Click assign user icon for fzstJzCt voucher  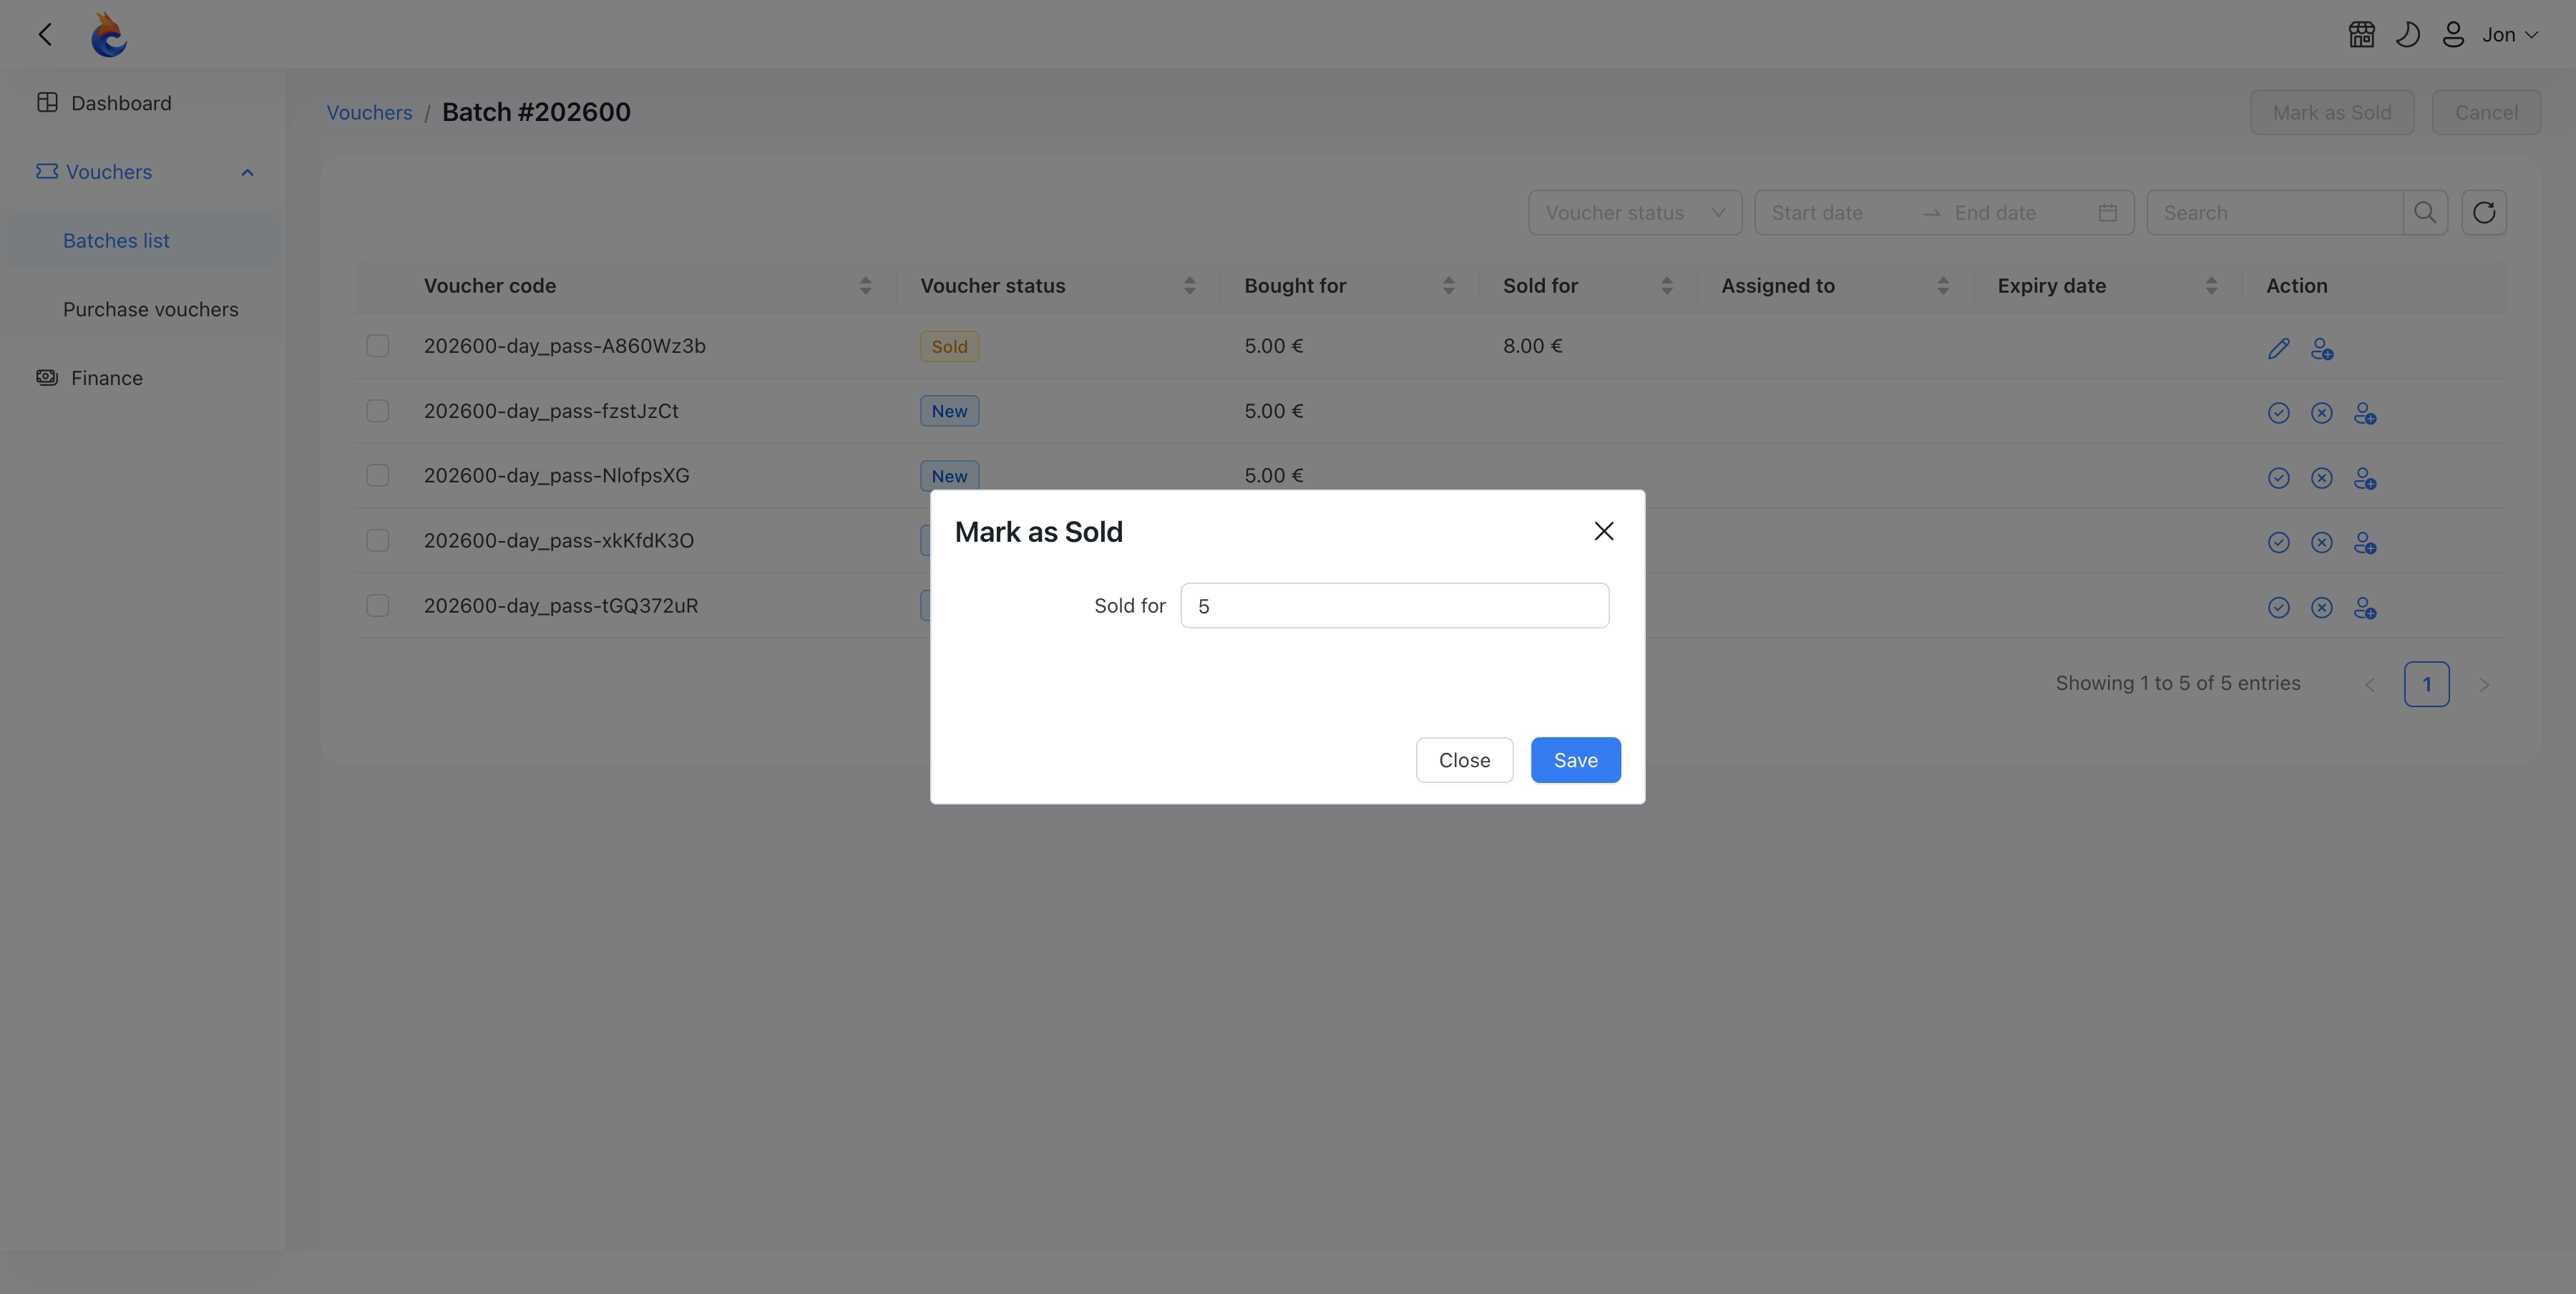pos(2364,413)
